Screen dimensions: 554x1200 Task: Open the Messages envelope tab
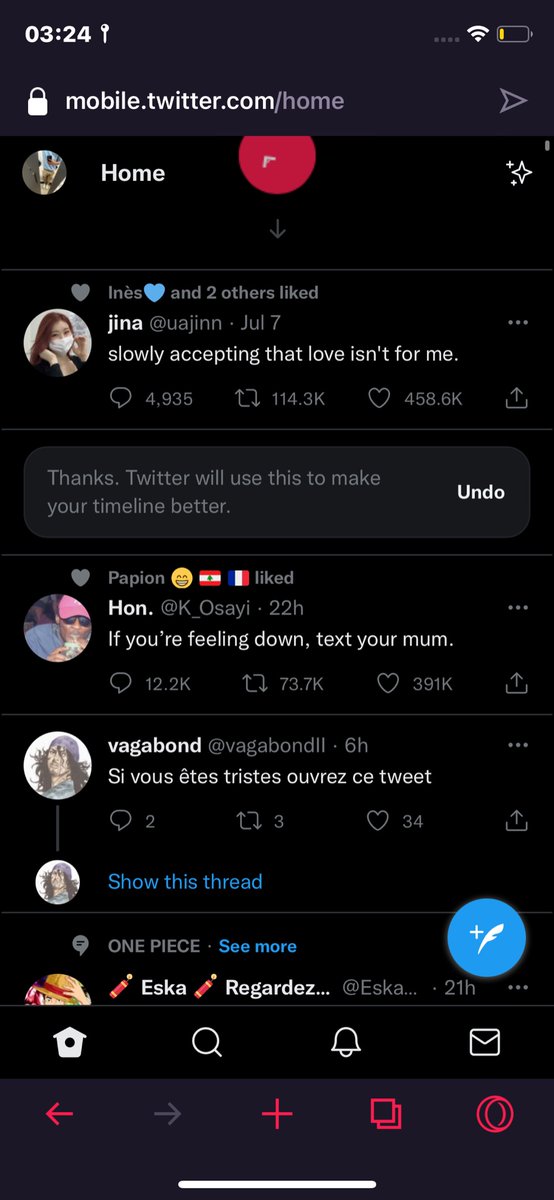point(485,1043)
